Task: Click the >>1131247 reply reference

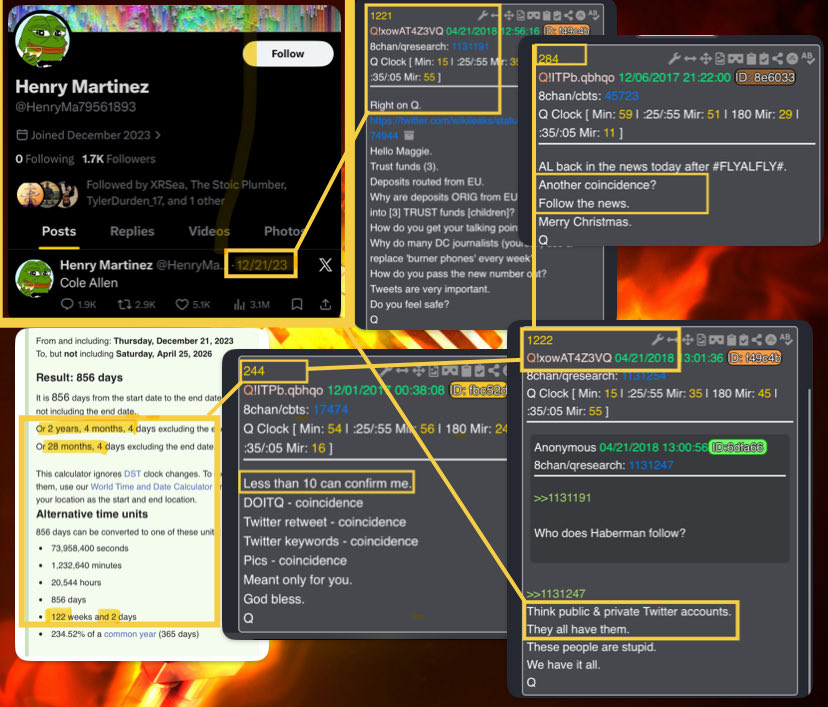Action: tap(556, 594)
